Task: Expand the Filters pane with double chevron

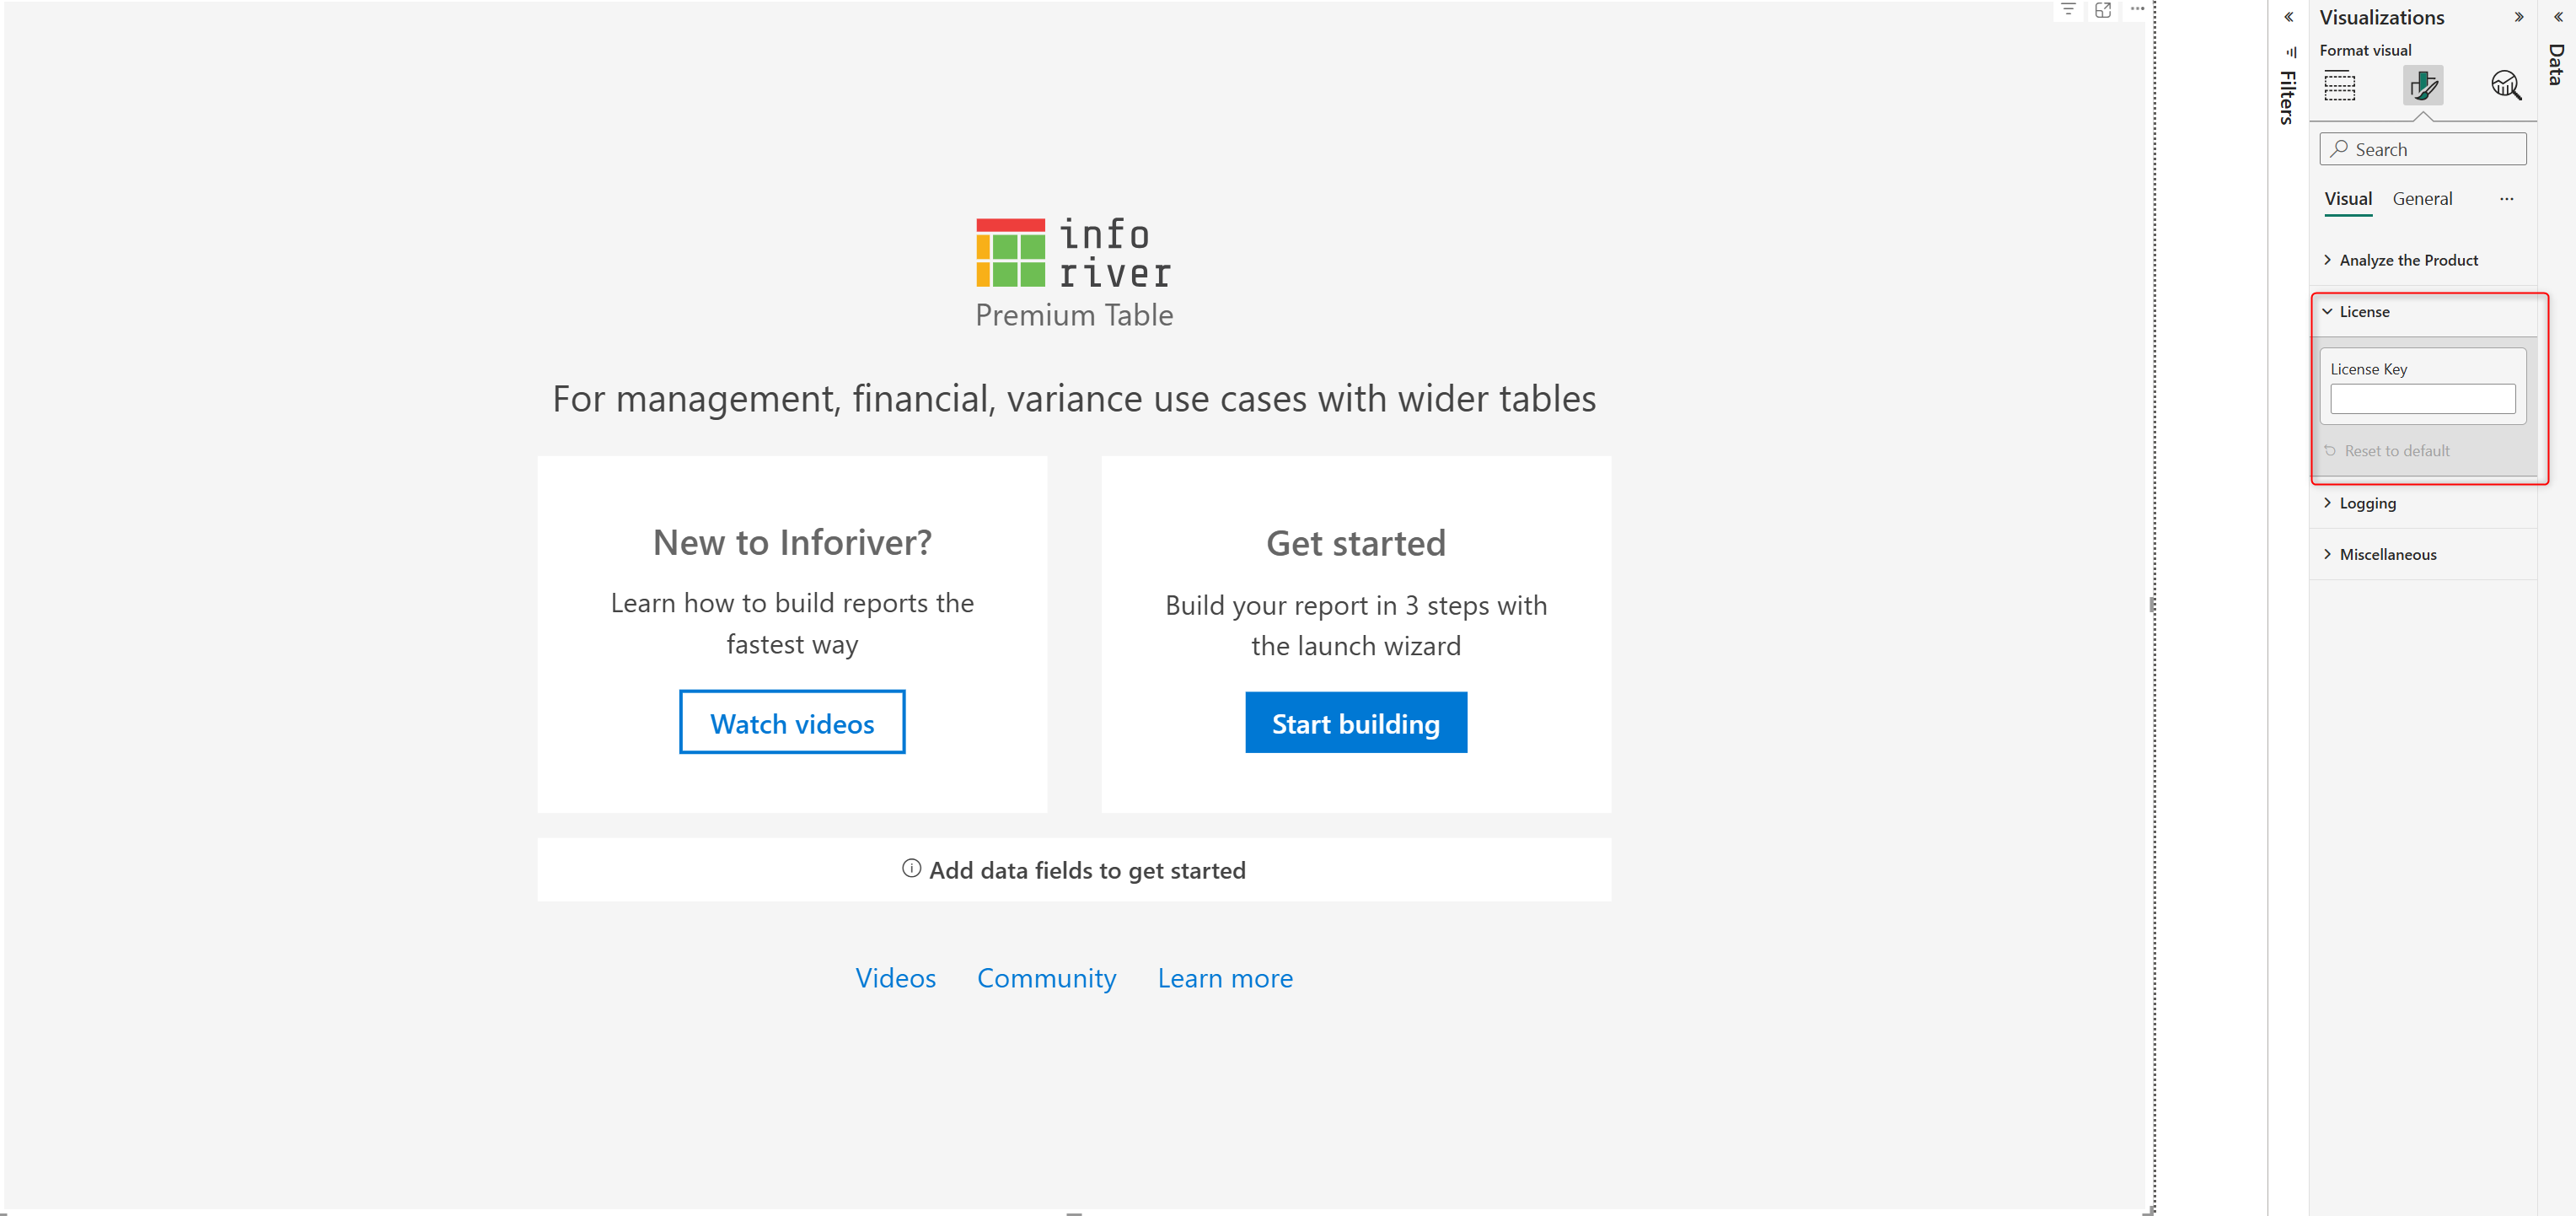Action: pos(2288,17)
